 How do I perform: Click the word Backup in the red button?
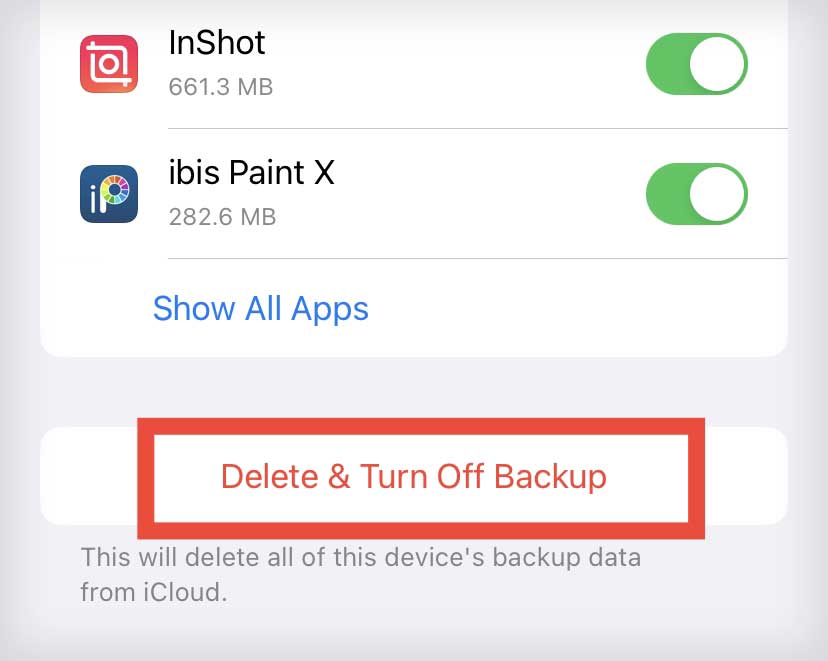click(551, 476)
